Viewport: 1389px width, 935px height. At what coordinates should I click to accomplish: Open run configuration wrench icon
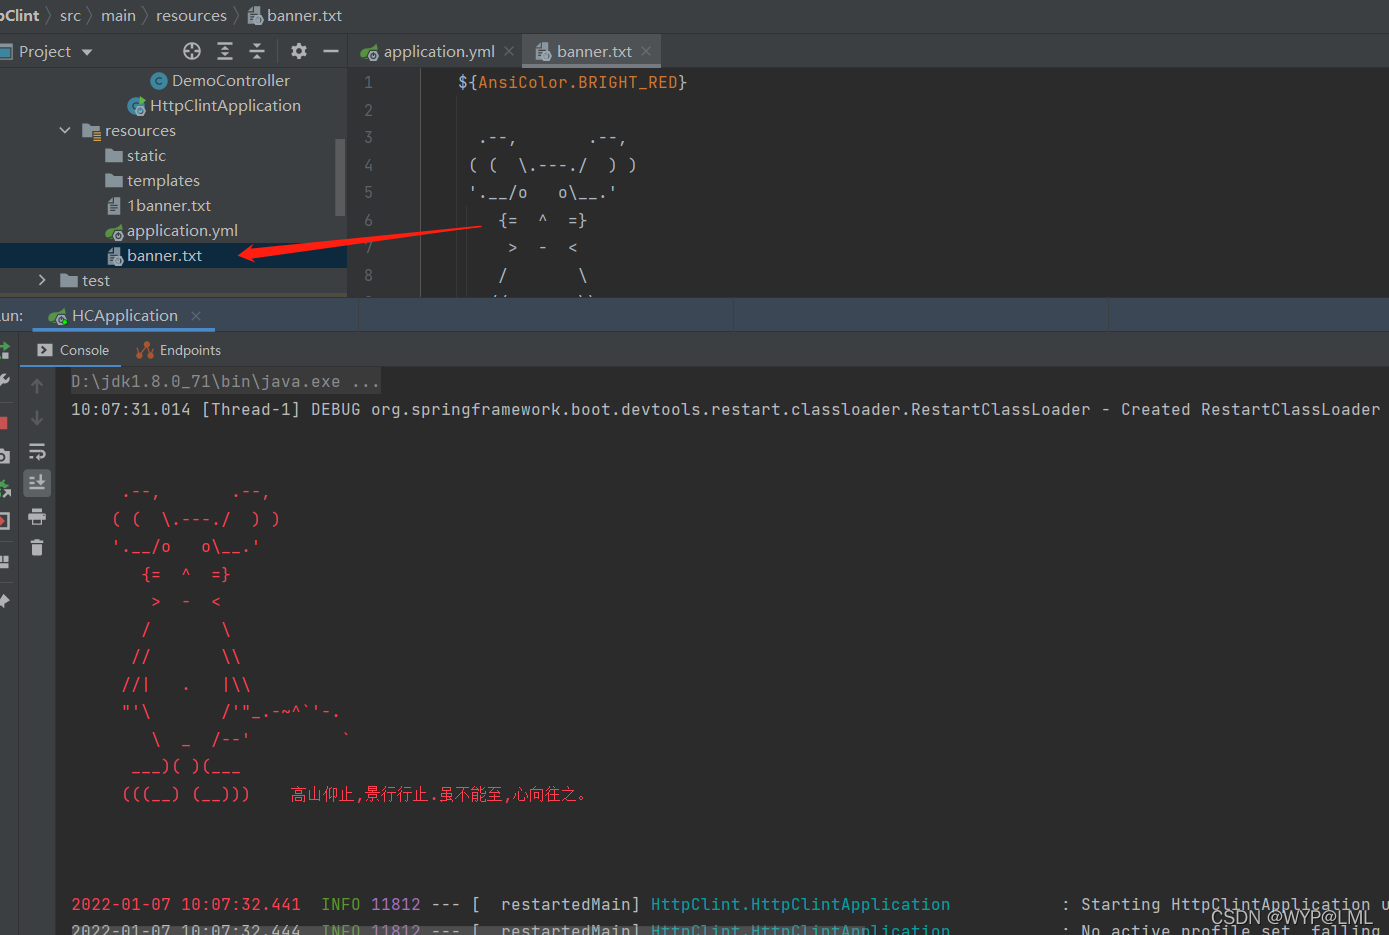pyautogui.click(x=4, y=381)
